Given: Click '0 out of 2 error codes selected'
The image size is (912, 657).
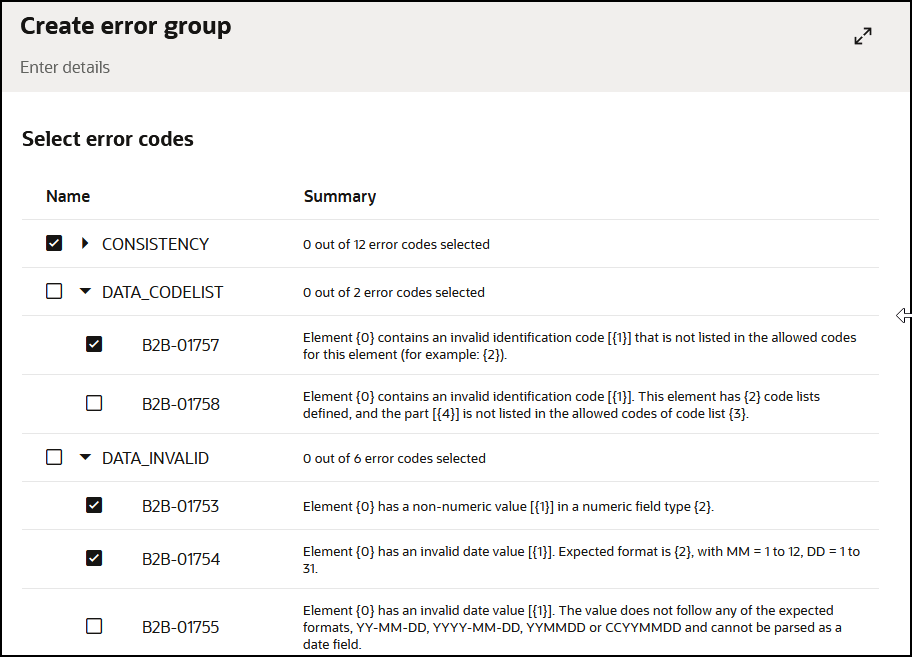Looking at the screenshot, I should [x=394, y=292].
